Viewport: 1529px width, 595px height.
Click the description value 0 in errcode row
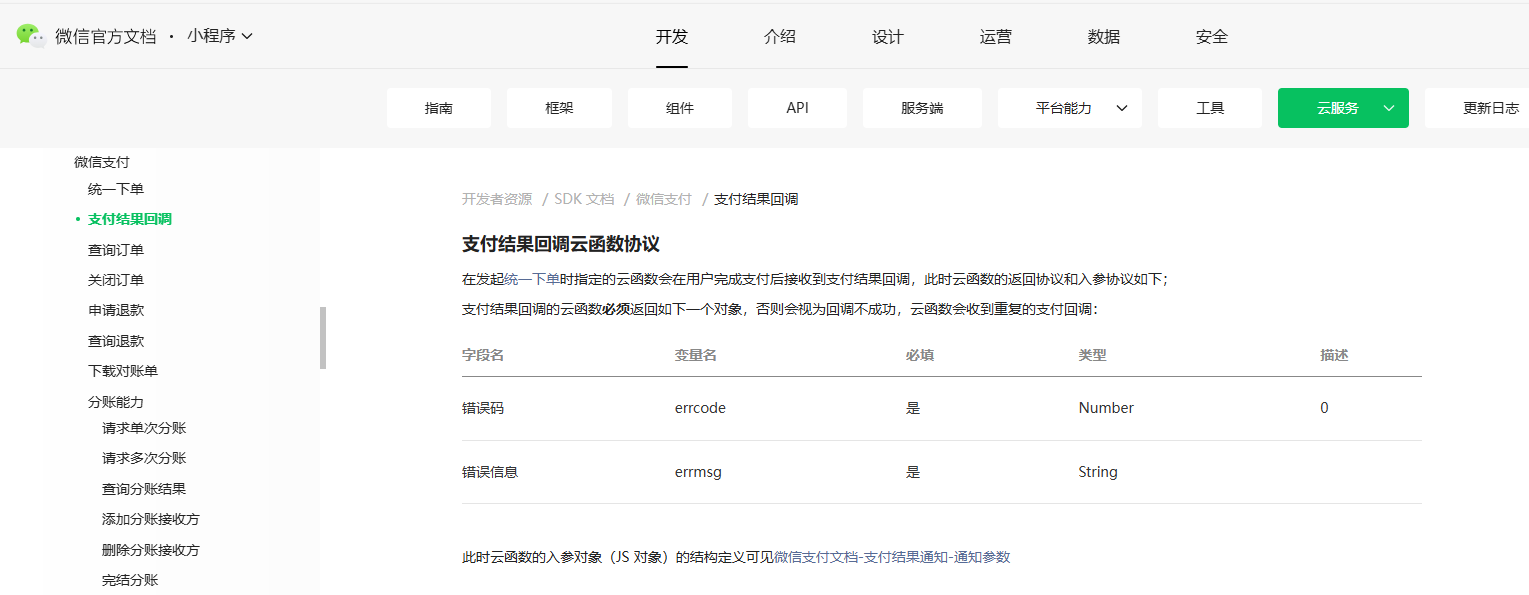[1324, 408]
